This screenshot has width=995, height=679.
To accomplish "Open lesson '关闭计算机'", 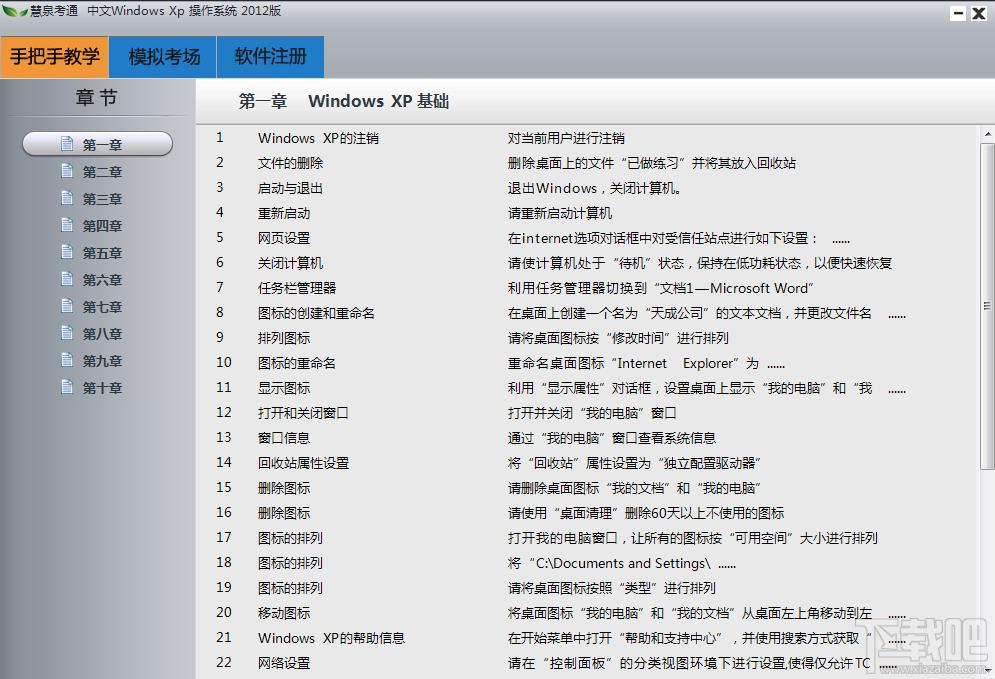I will [x=291, y=263].
